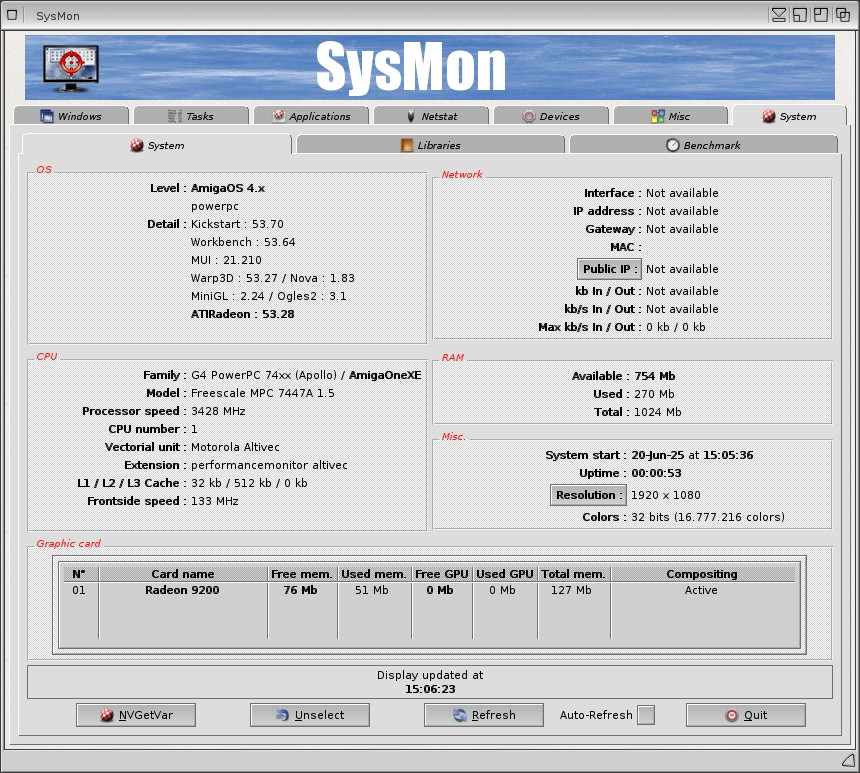Click the Applications tab ball icon
Screen dimensions: 860x773
[x=279, y=115]
